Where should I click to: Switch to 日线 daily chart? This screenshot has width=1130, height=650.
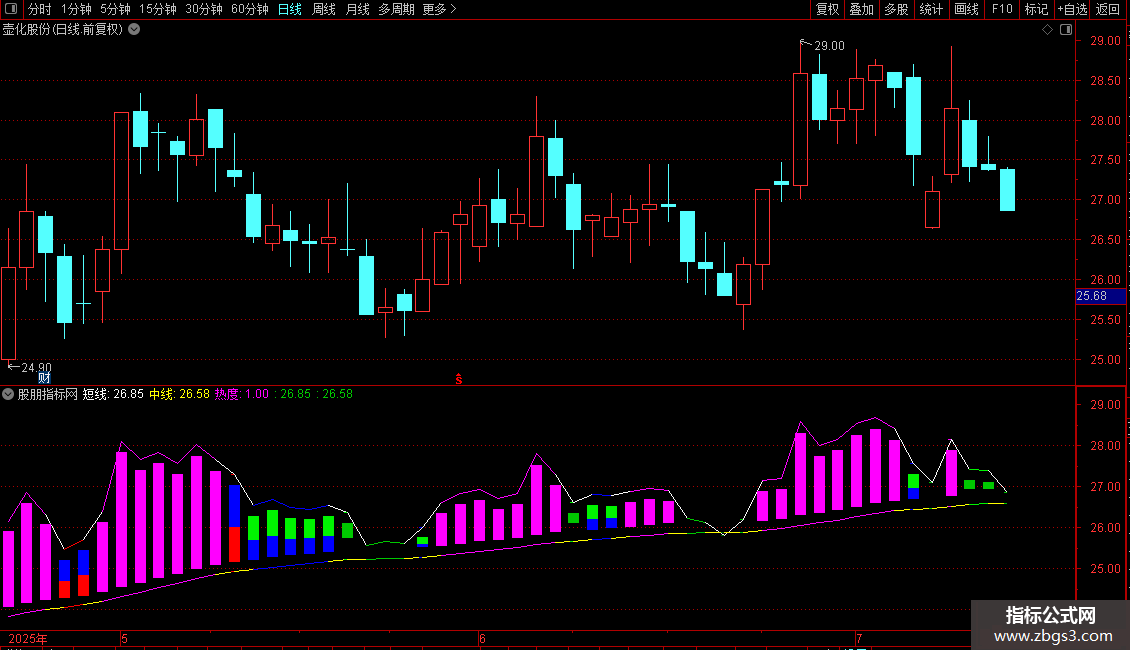pyautogui.click(x=290, y=9)
